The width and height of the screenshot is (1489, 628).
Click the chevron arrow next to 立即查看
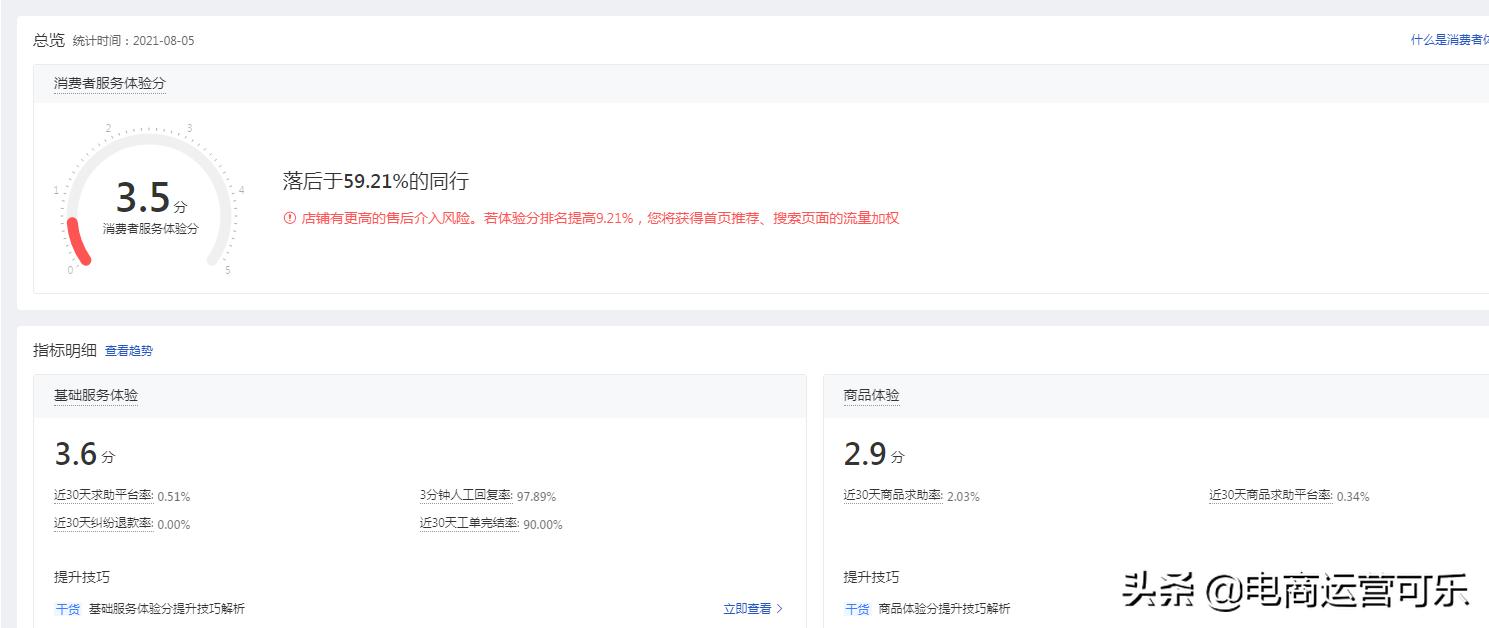pyautogui.click(x=779, y=608)
